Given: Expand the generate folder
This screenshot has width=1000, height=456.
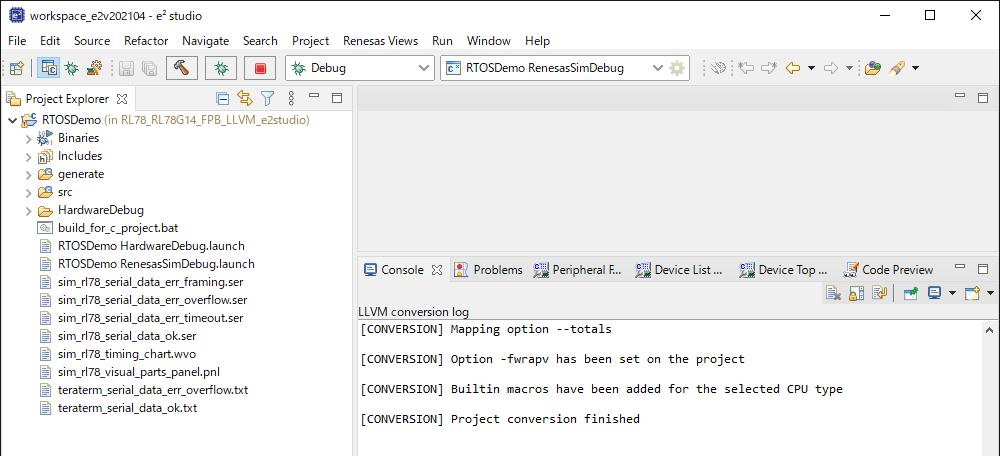Looking at the screenshot, I should 29,174.
